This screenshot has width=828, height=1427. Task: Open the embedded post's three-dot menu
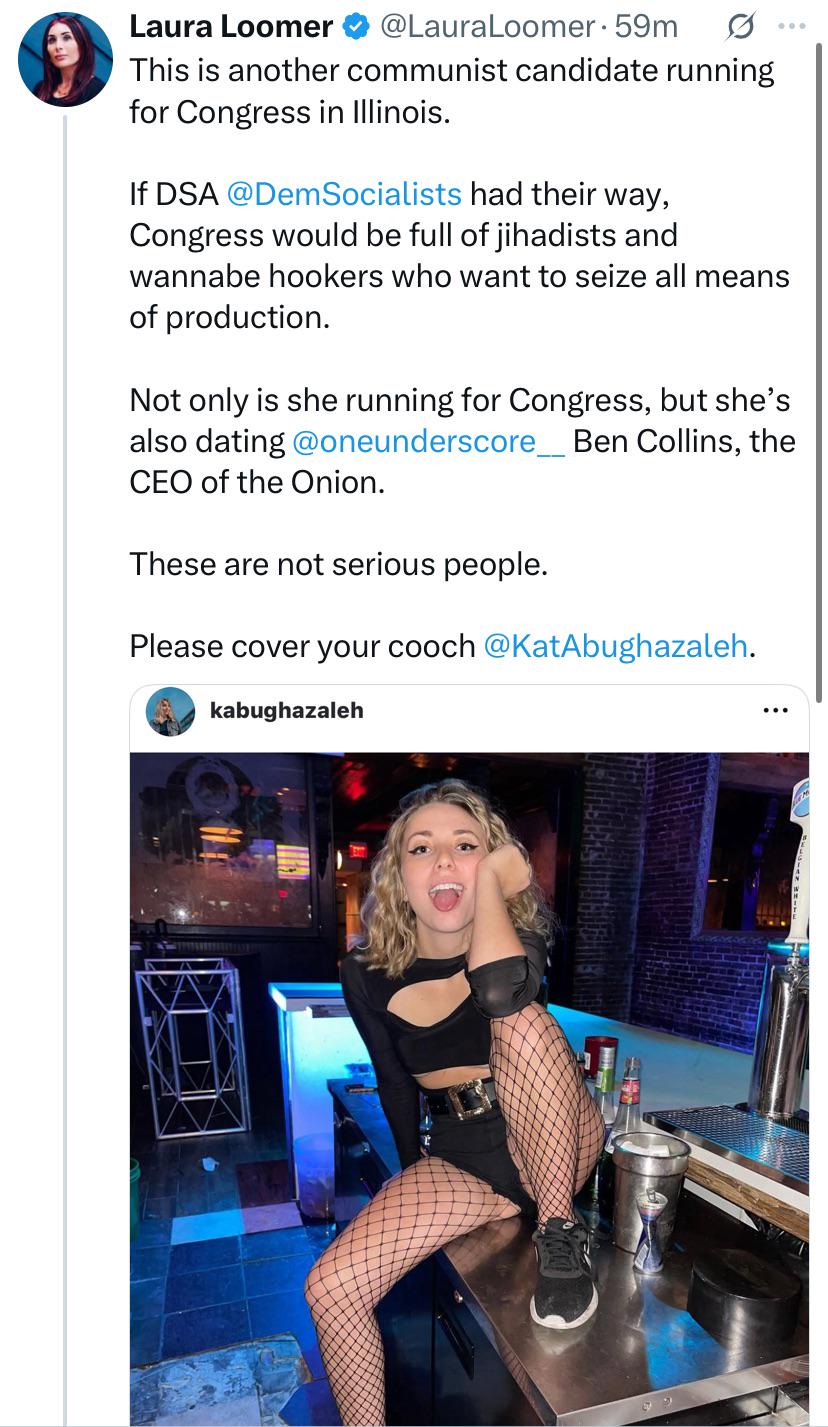point(775,711)
